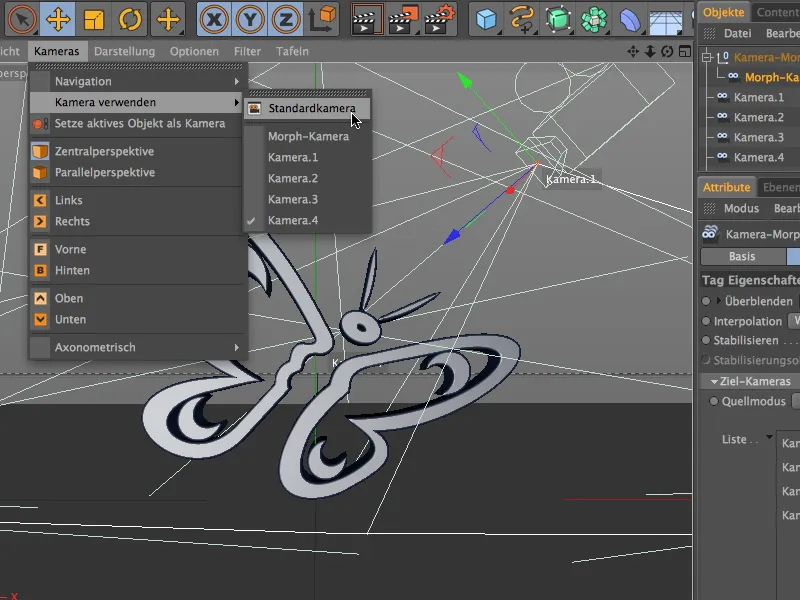Open the floor scene objects icon
This screenshot has height=600, width=800.
666,19
